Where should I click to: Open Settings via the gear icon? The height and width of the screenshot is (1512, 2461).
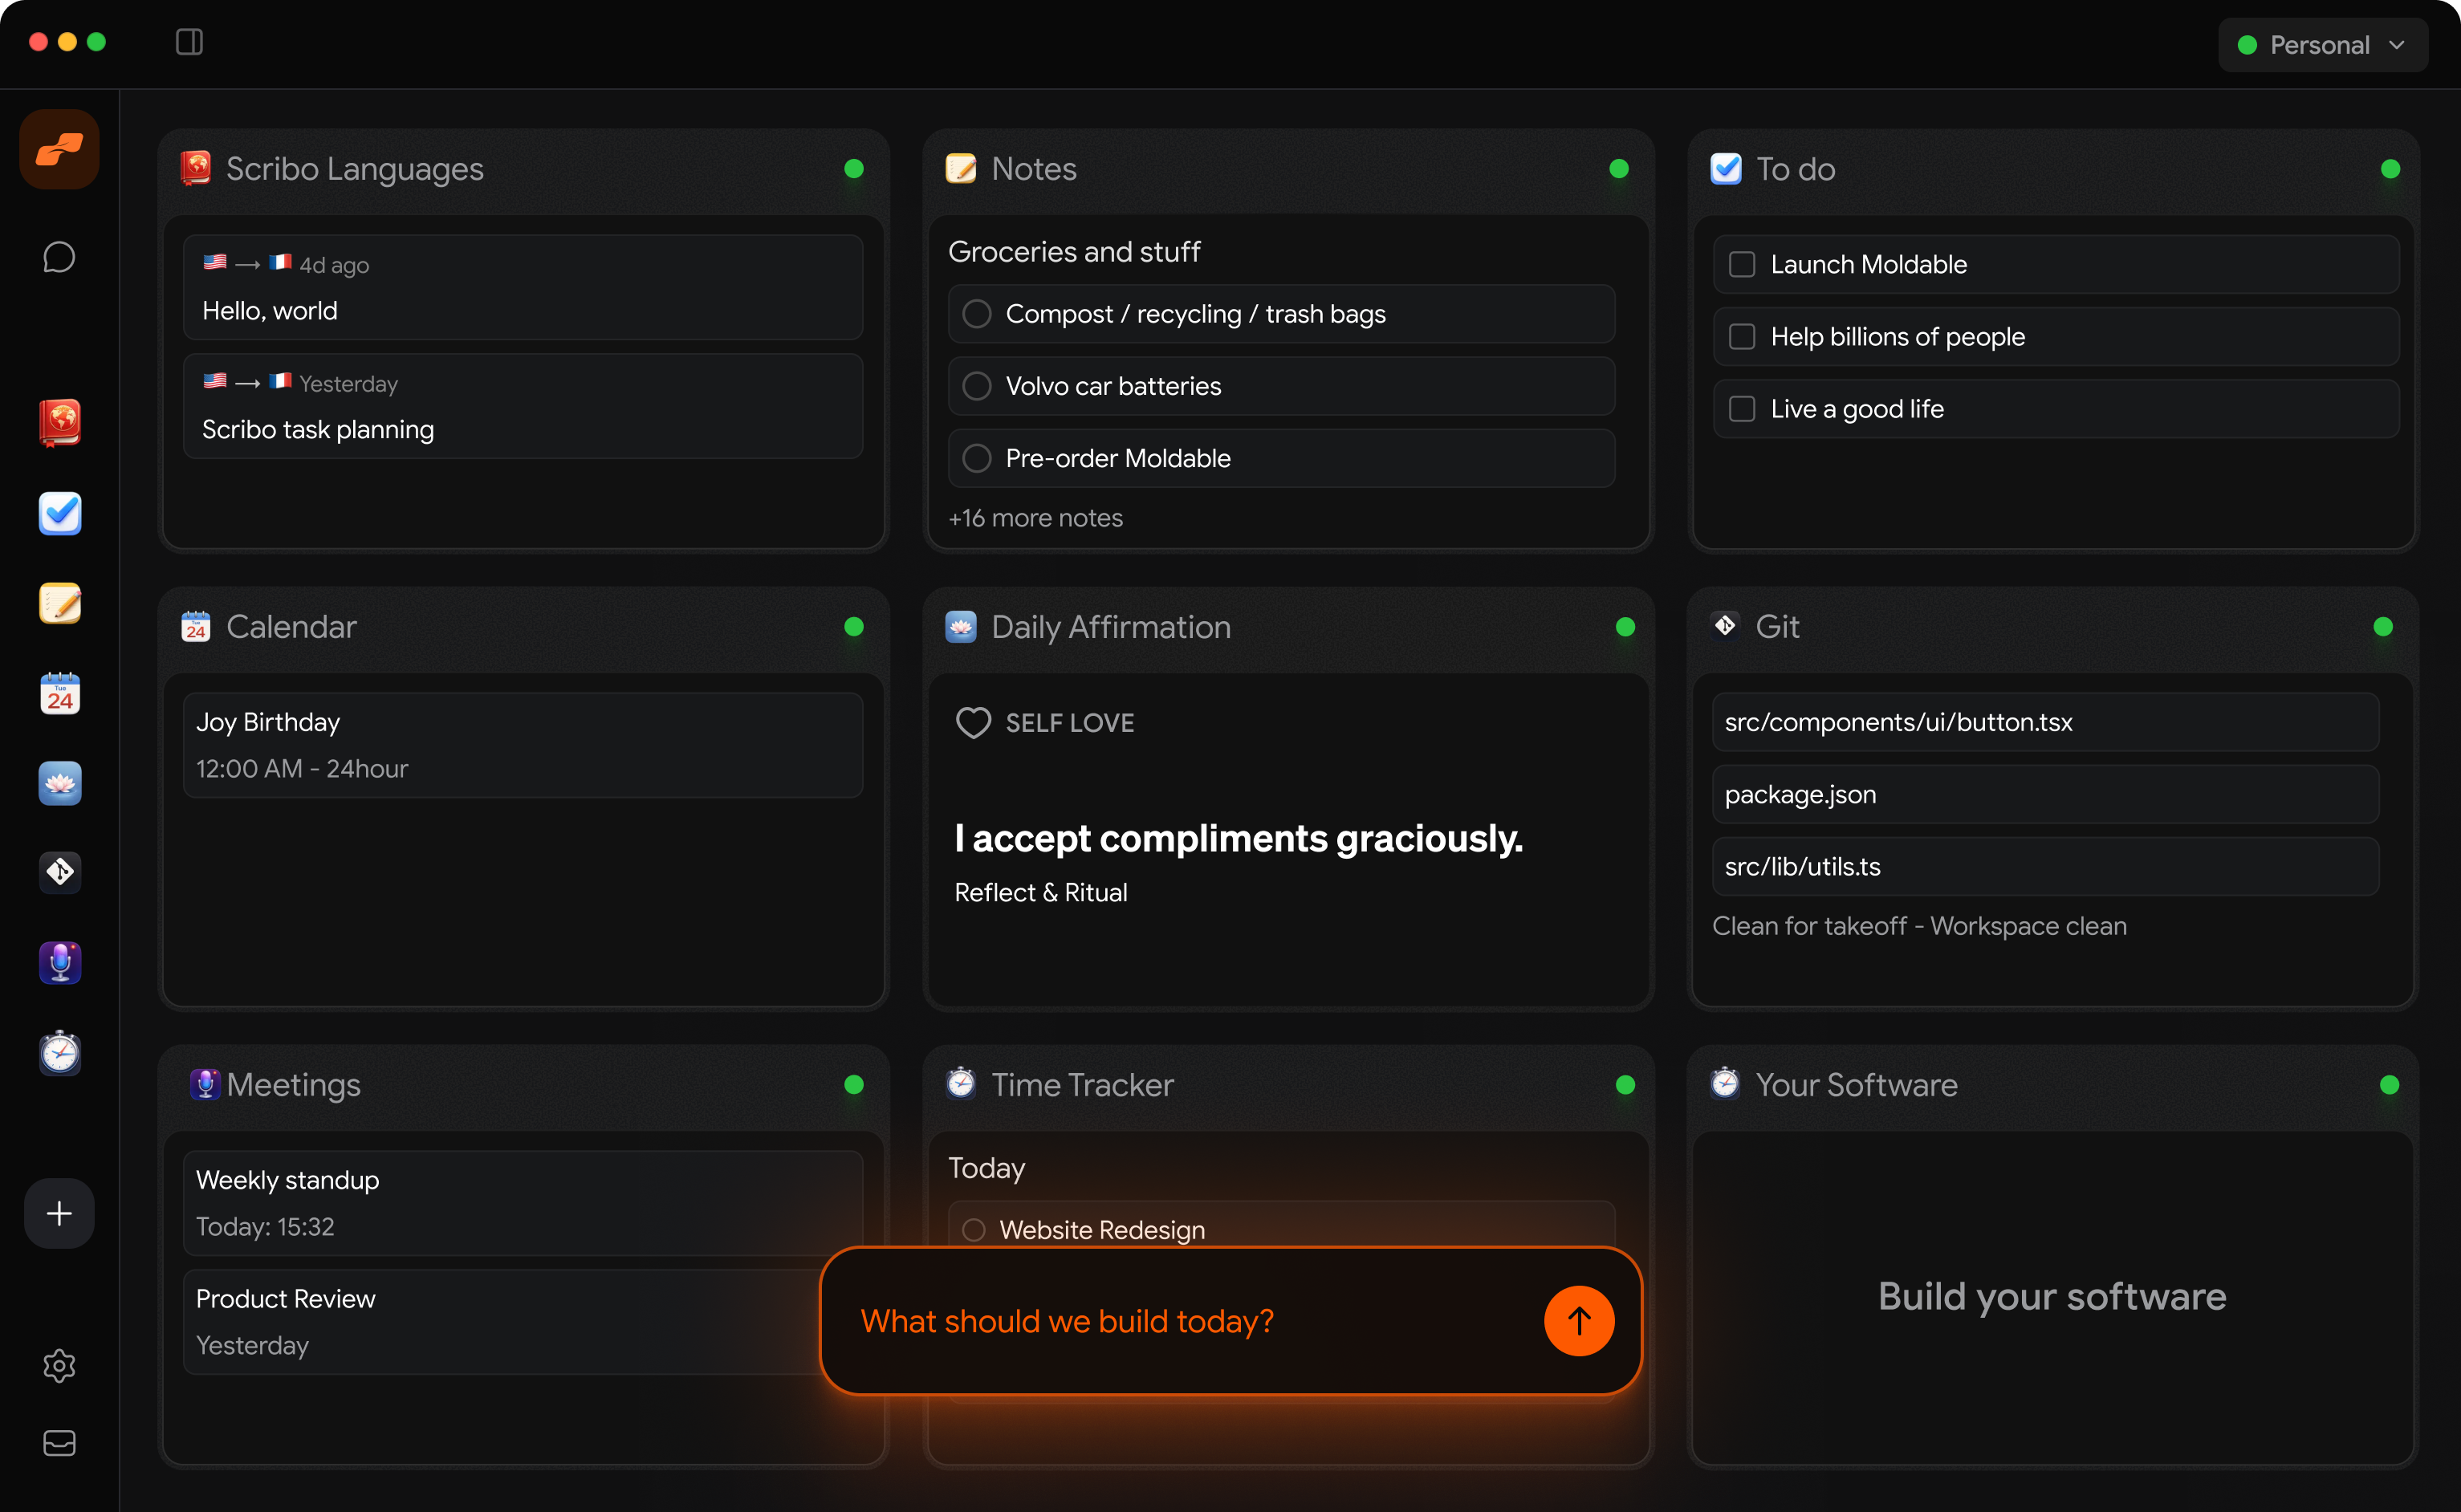click(x=59, y=1366)
